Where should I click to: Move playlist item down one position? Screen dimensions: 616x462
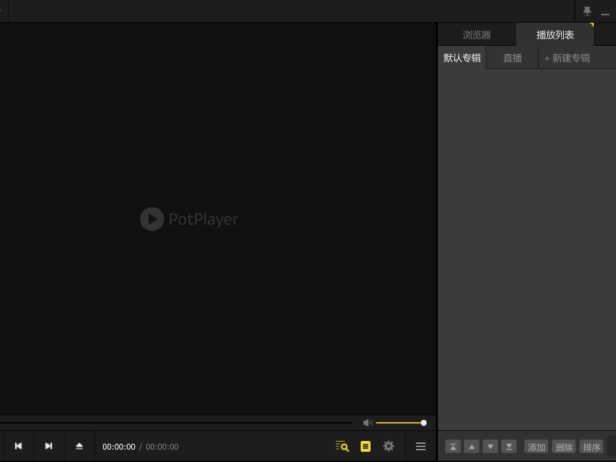pyautogui.click(x=490, y=446)
